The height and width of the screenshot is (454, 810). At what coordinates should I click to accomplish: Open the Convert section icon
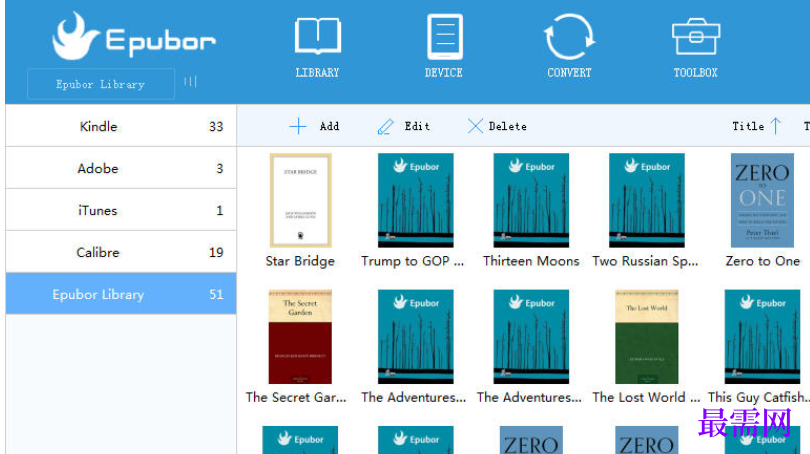[x=569, y=37]
